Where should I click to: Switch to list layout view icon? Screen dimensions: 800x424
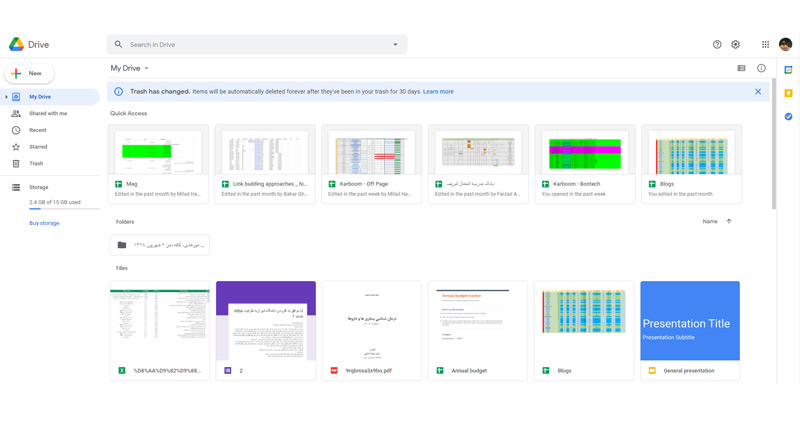click(x=741, y=69)
